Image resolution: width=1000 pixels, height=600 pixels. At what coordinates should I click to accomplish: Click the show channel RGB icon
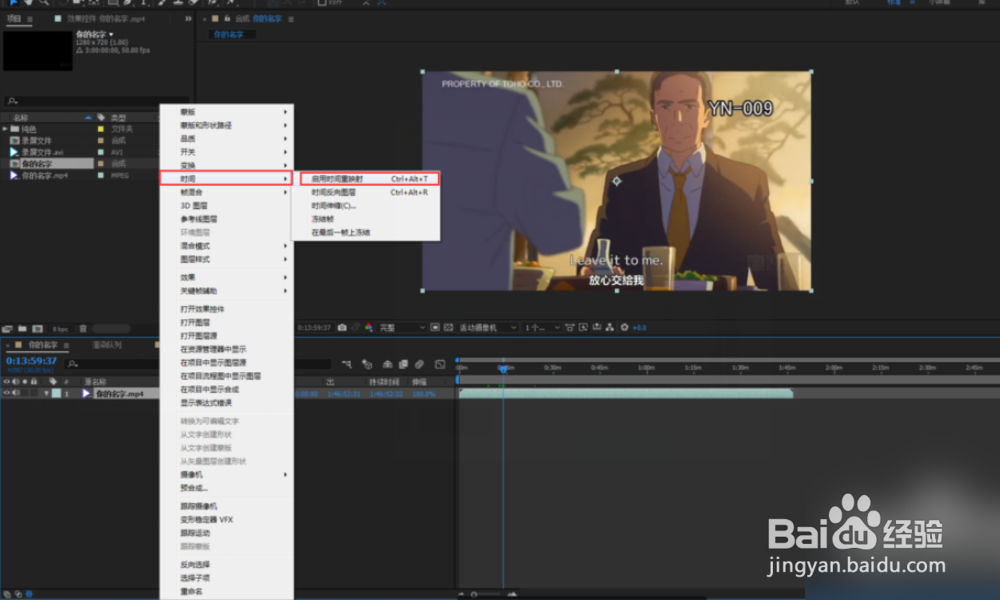point(369,328)
